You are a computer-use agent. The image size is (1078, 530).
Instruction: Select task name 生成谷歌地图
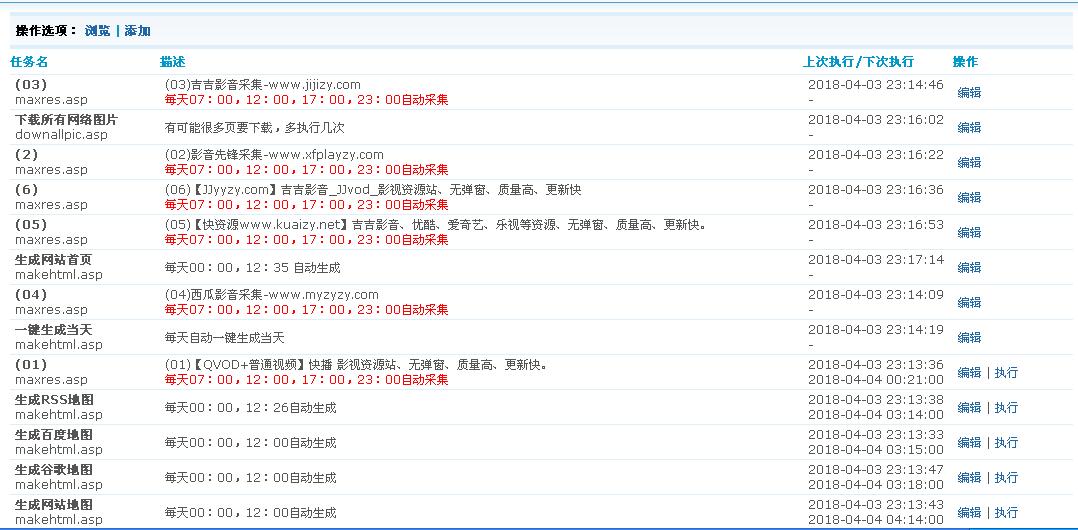pyautogui.click(x=54, y=470)
